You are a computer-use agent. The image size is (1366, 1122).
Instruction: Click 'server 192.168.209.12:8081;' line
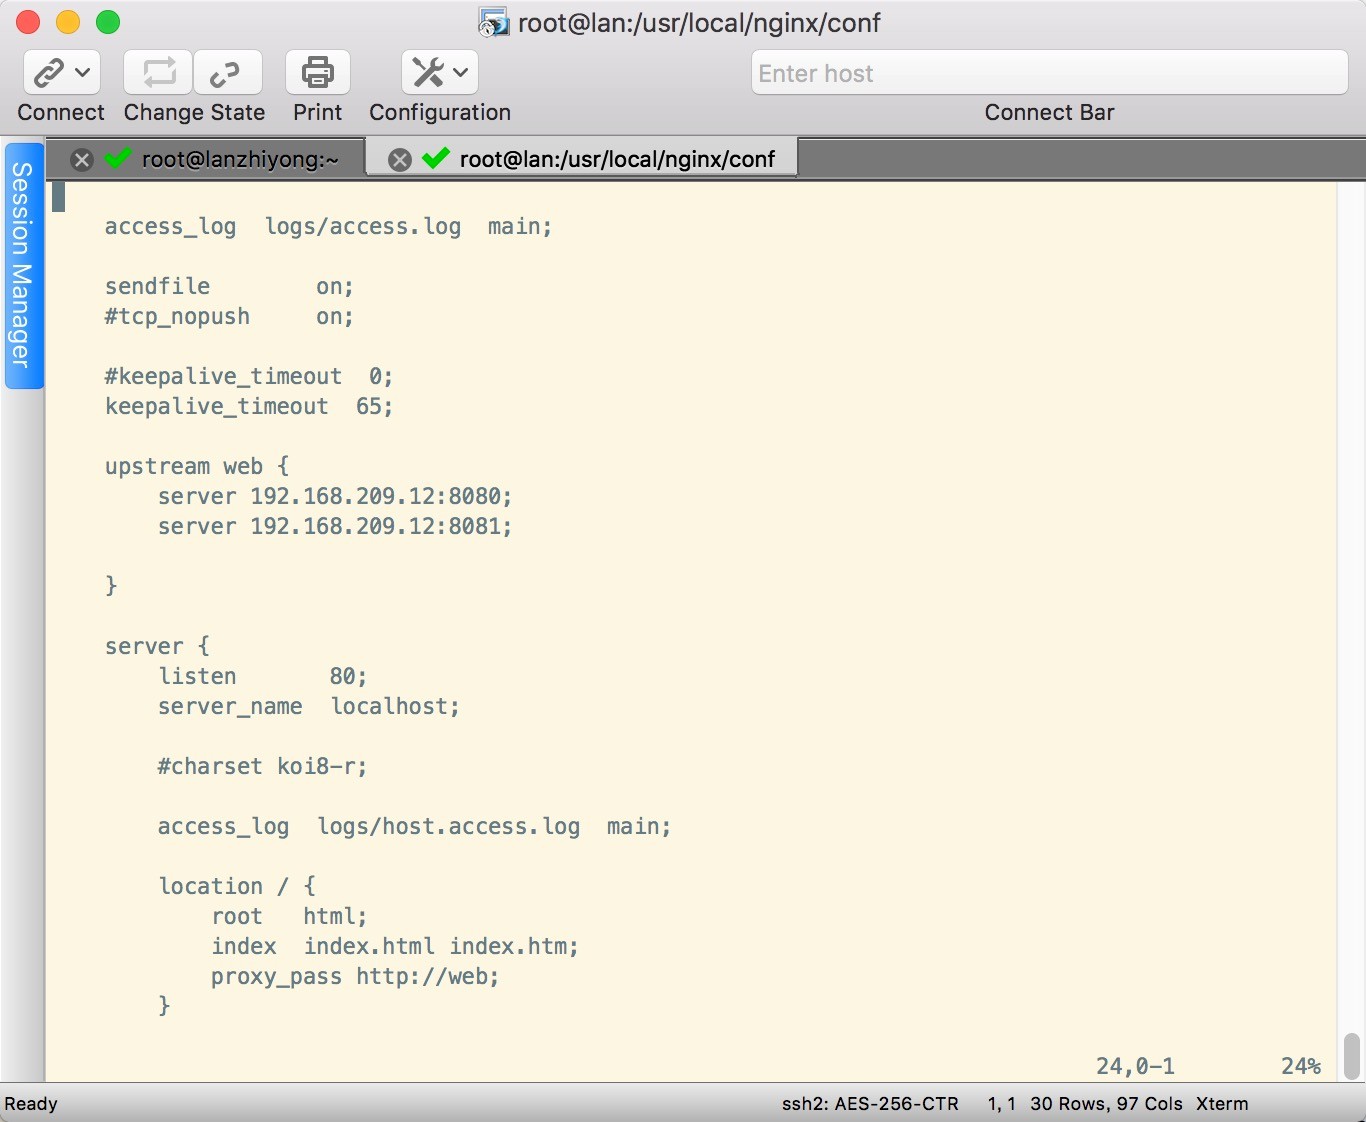(335, 526)
